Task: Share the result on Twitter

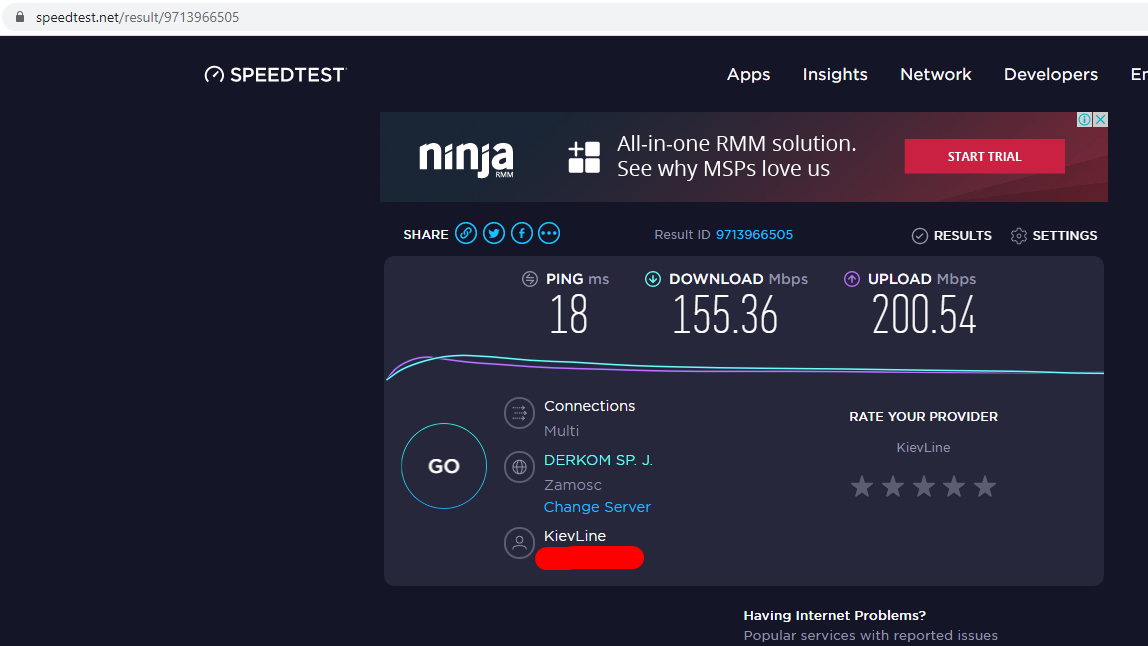Action: 493,234
